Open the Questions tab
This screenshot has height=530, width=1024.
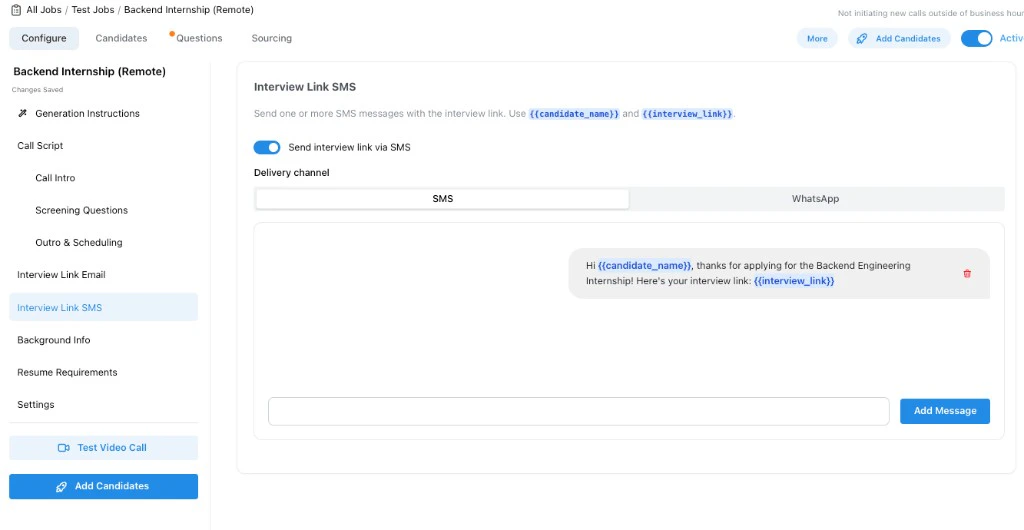click(199, 39)
